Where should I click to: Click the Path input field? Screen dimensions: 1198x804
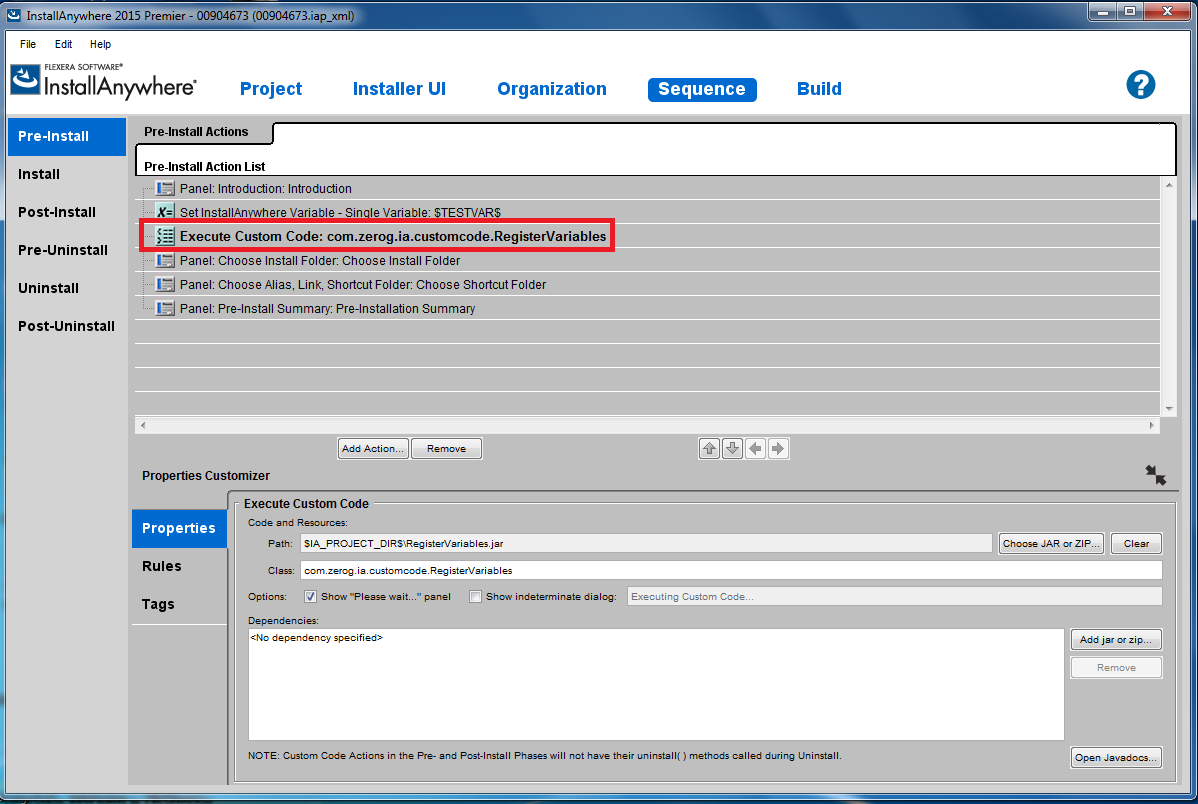pos(646,543)
